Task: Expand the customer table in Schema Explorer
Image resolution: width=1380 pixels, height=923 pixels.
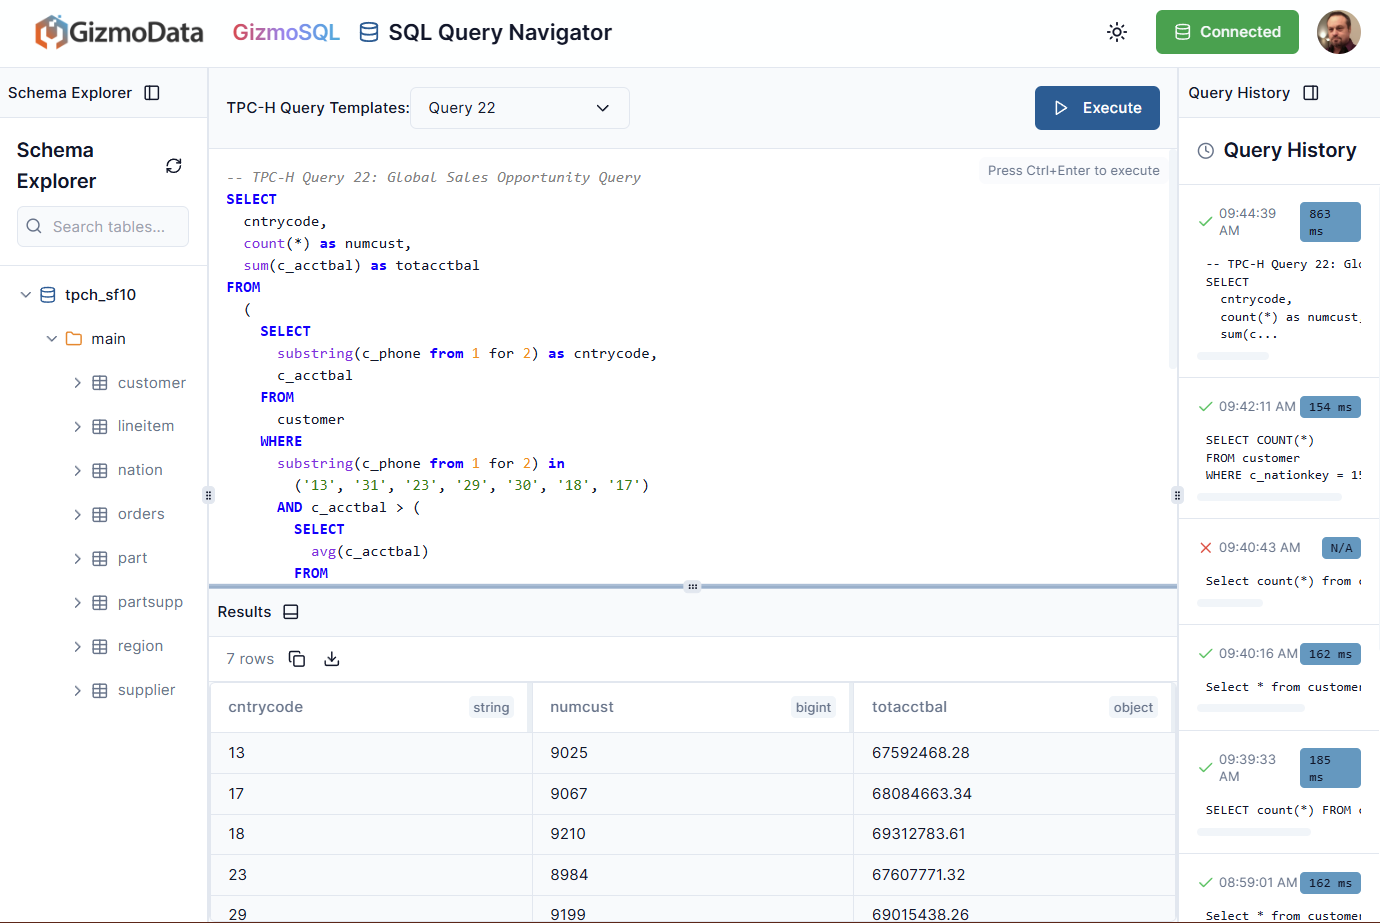Action: pyautogui.click(x=76, y=382)
